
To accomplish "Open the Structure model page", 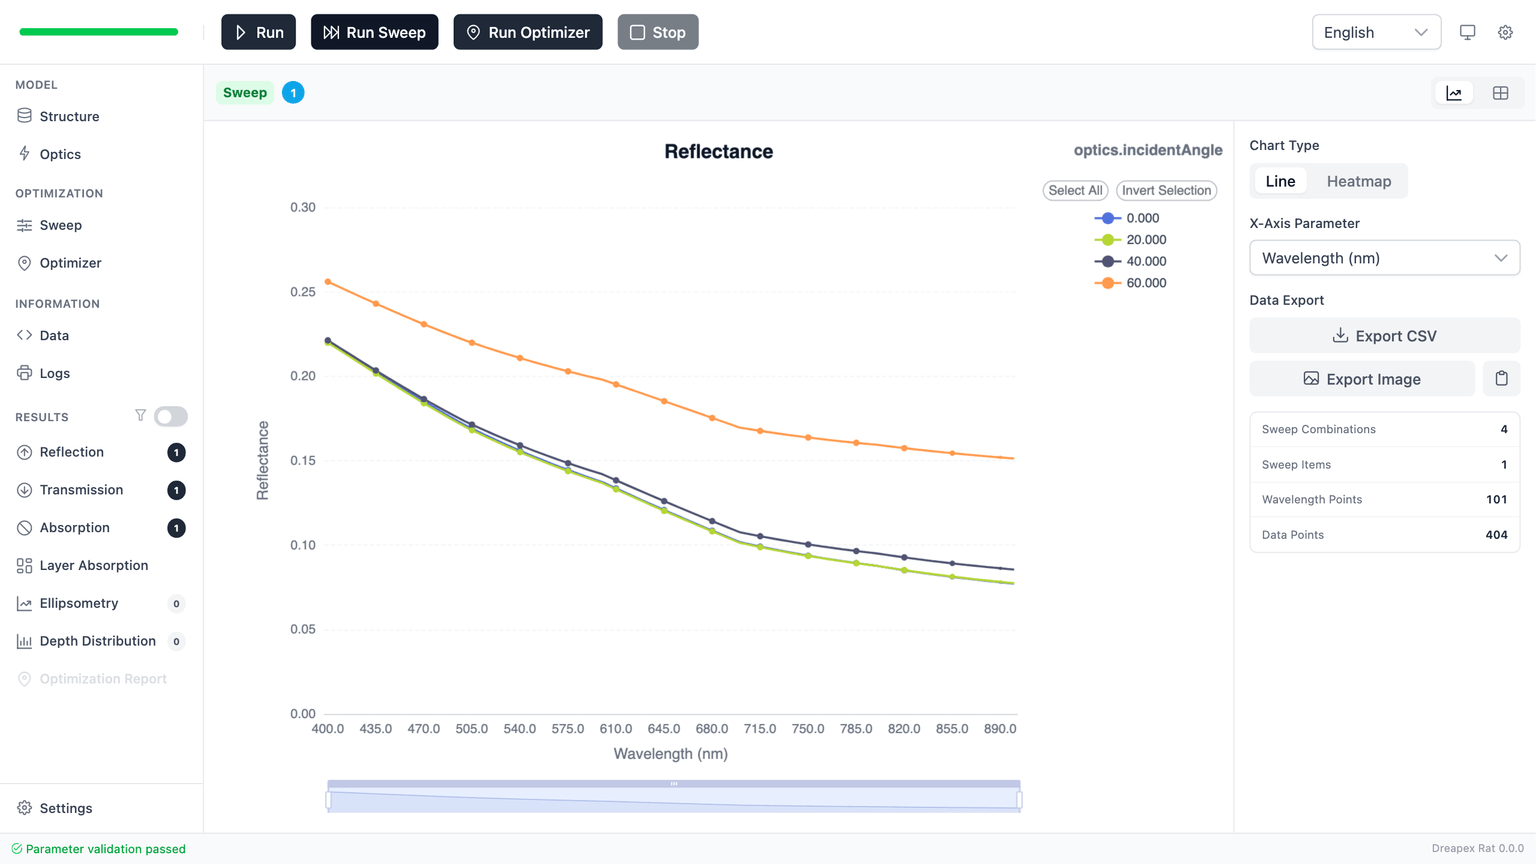I will 69,116.
